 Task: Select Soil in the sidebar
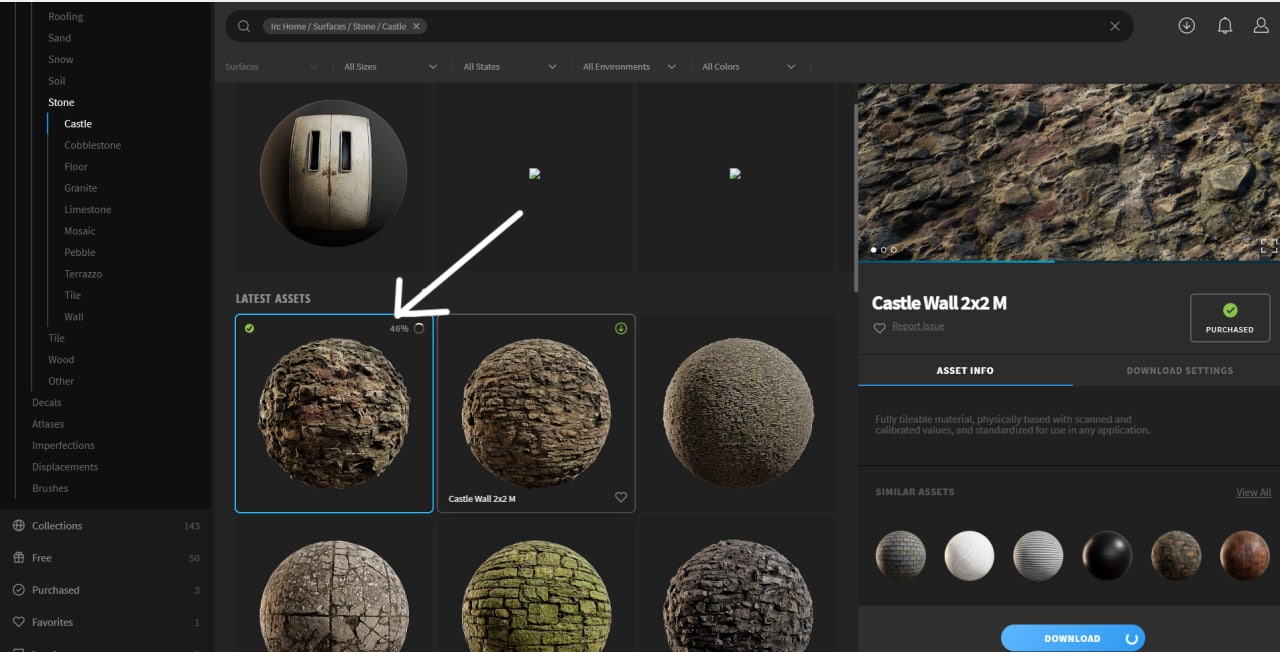[57, 81]
